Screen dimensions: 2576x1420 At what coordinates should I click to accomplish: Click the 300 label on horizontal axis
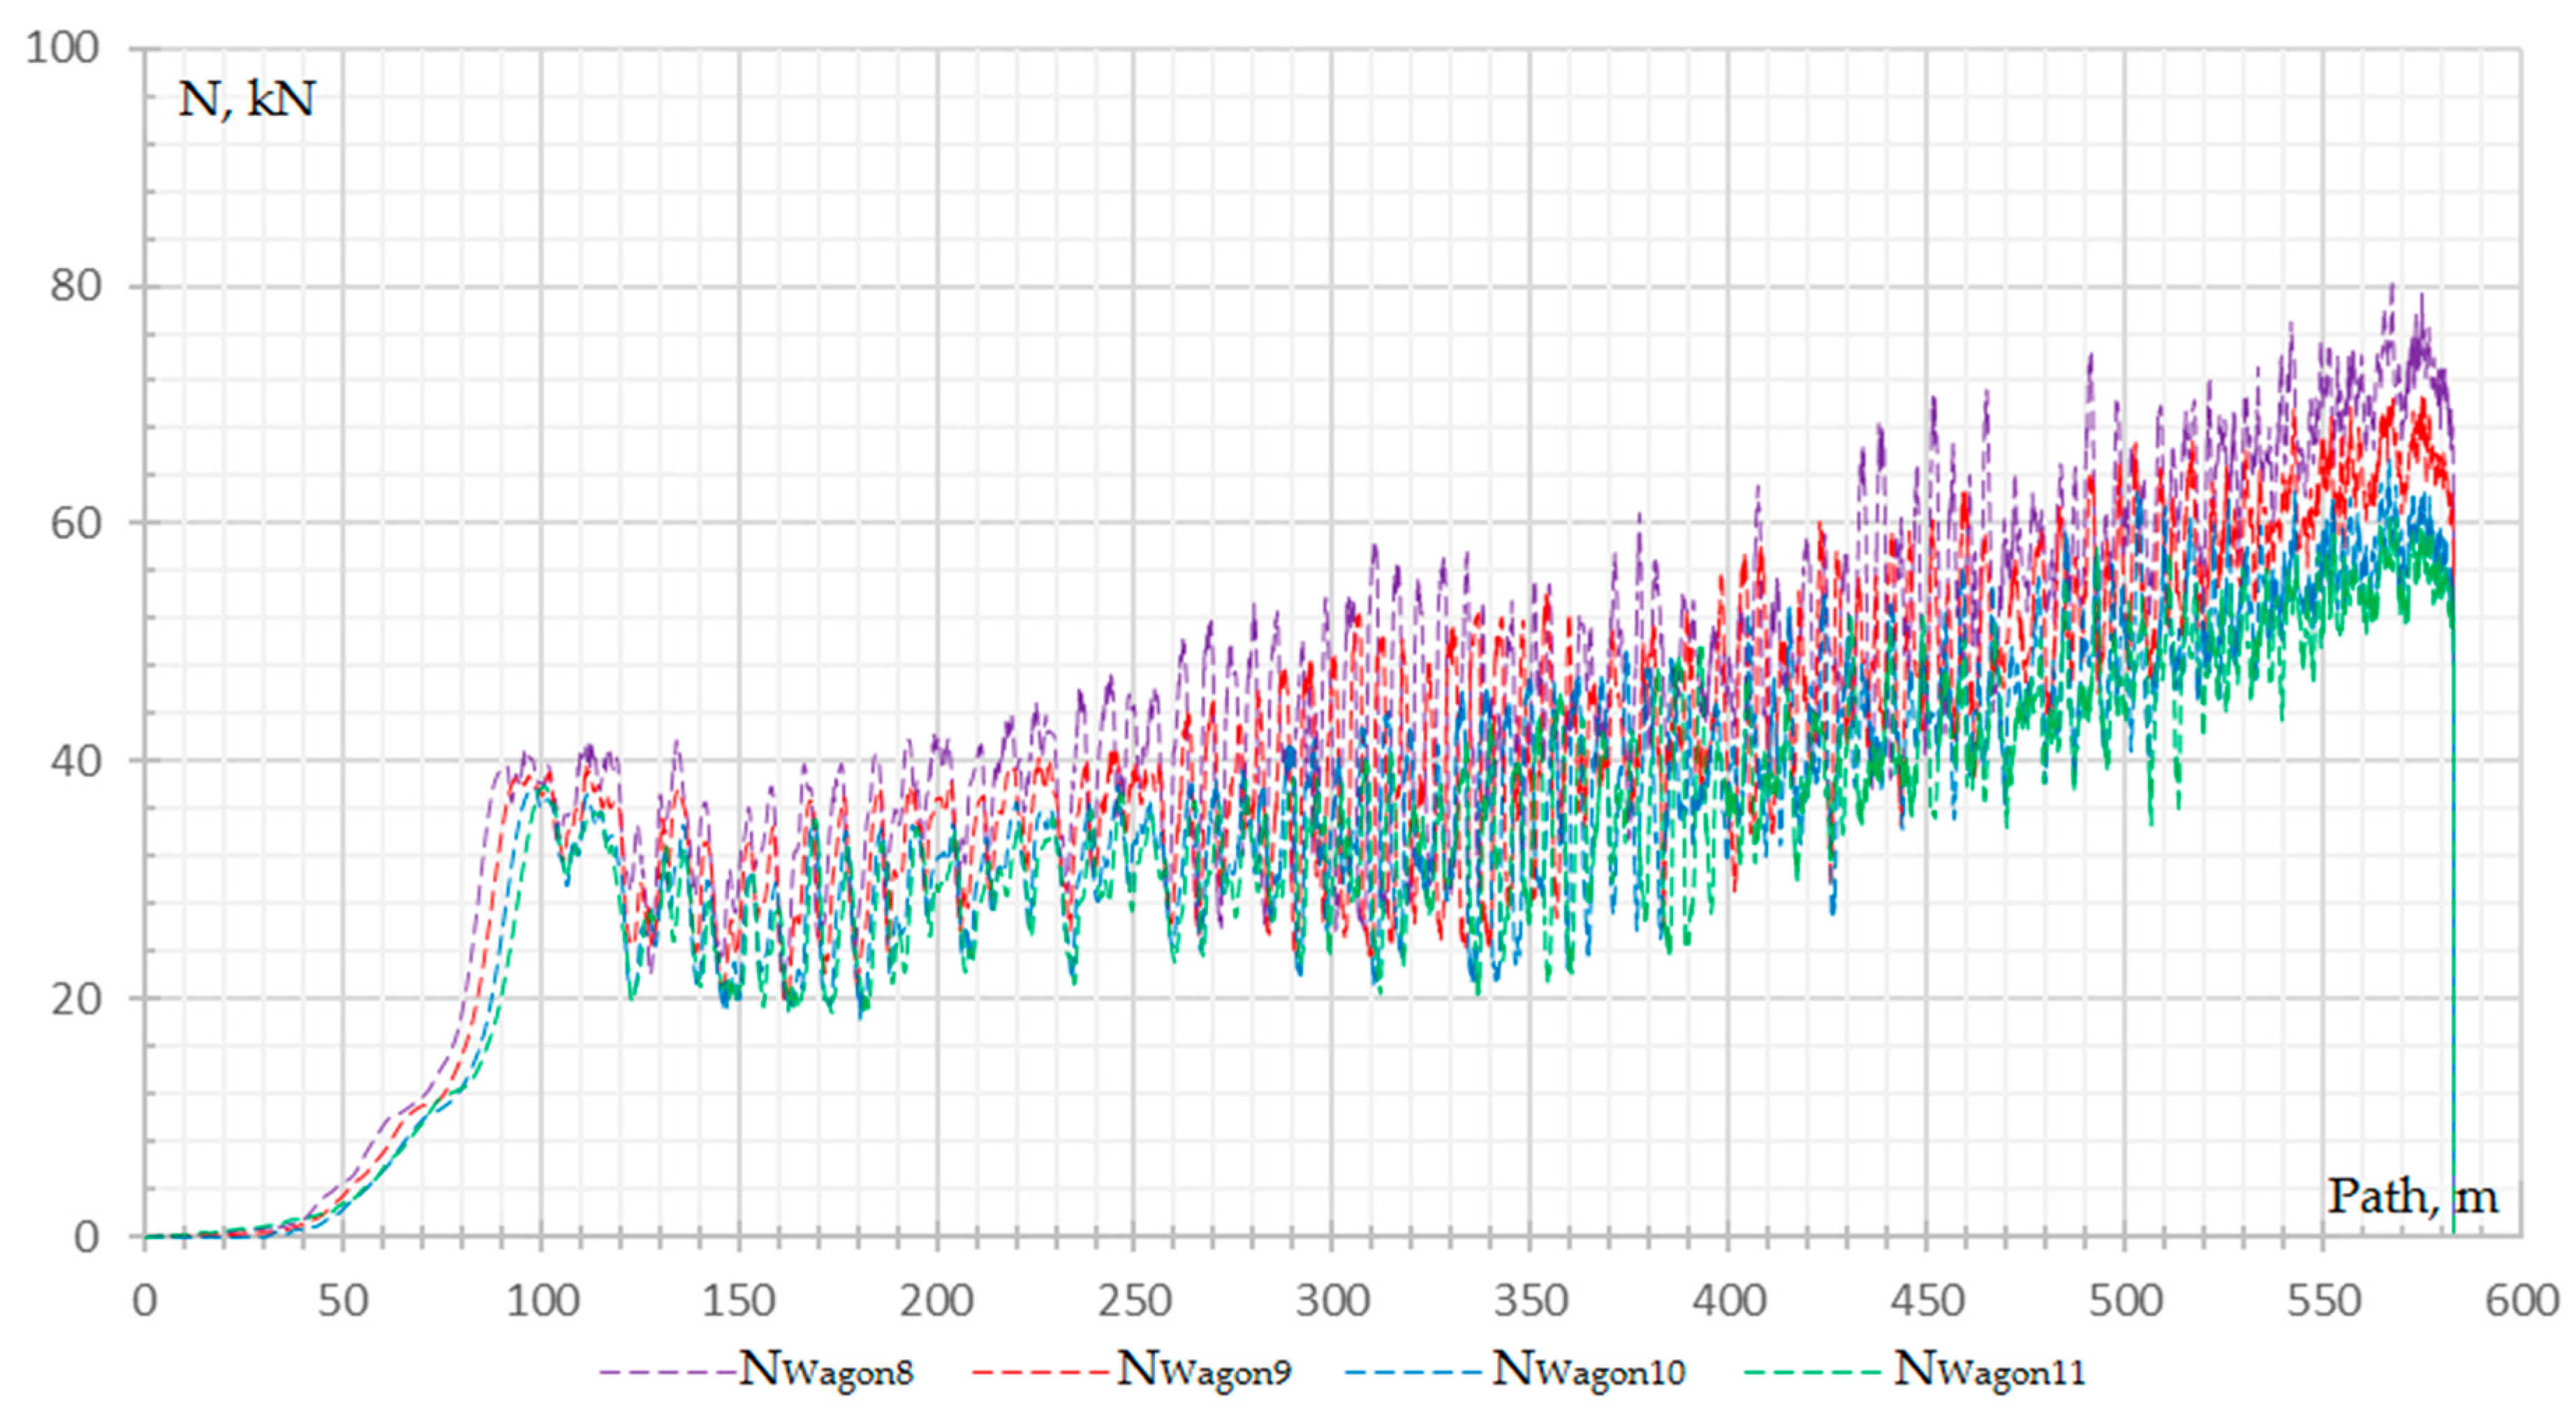point(1332,1301)
